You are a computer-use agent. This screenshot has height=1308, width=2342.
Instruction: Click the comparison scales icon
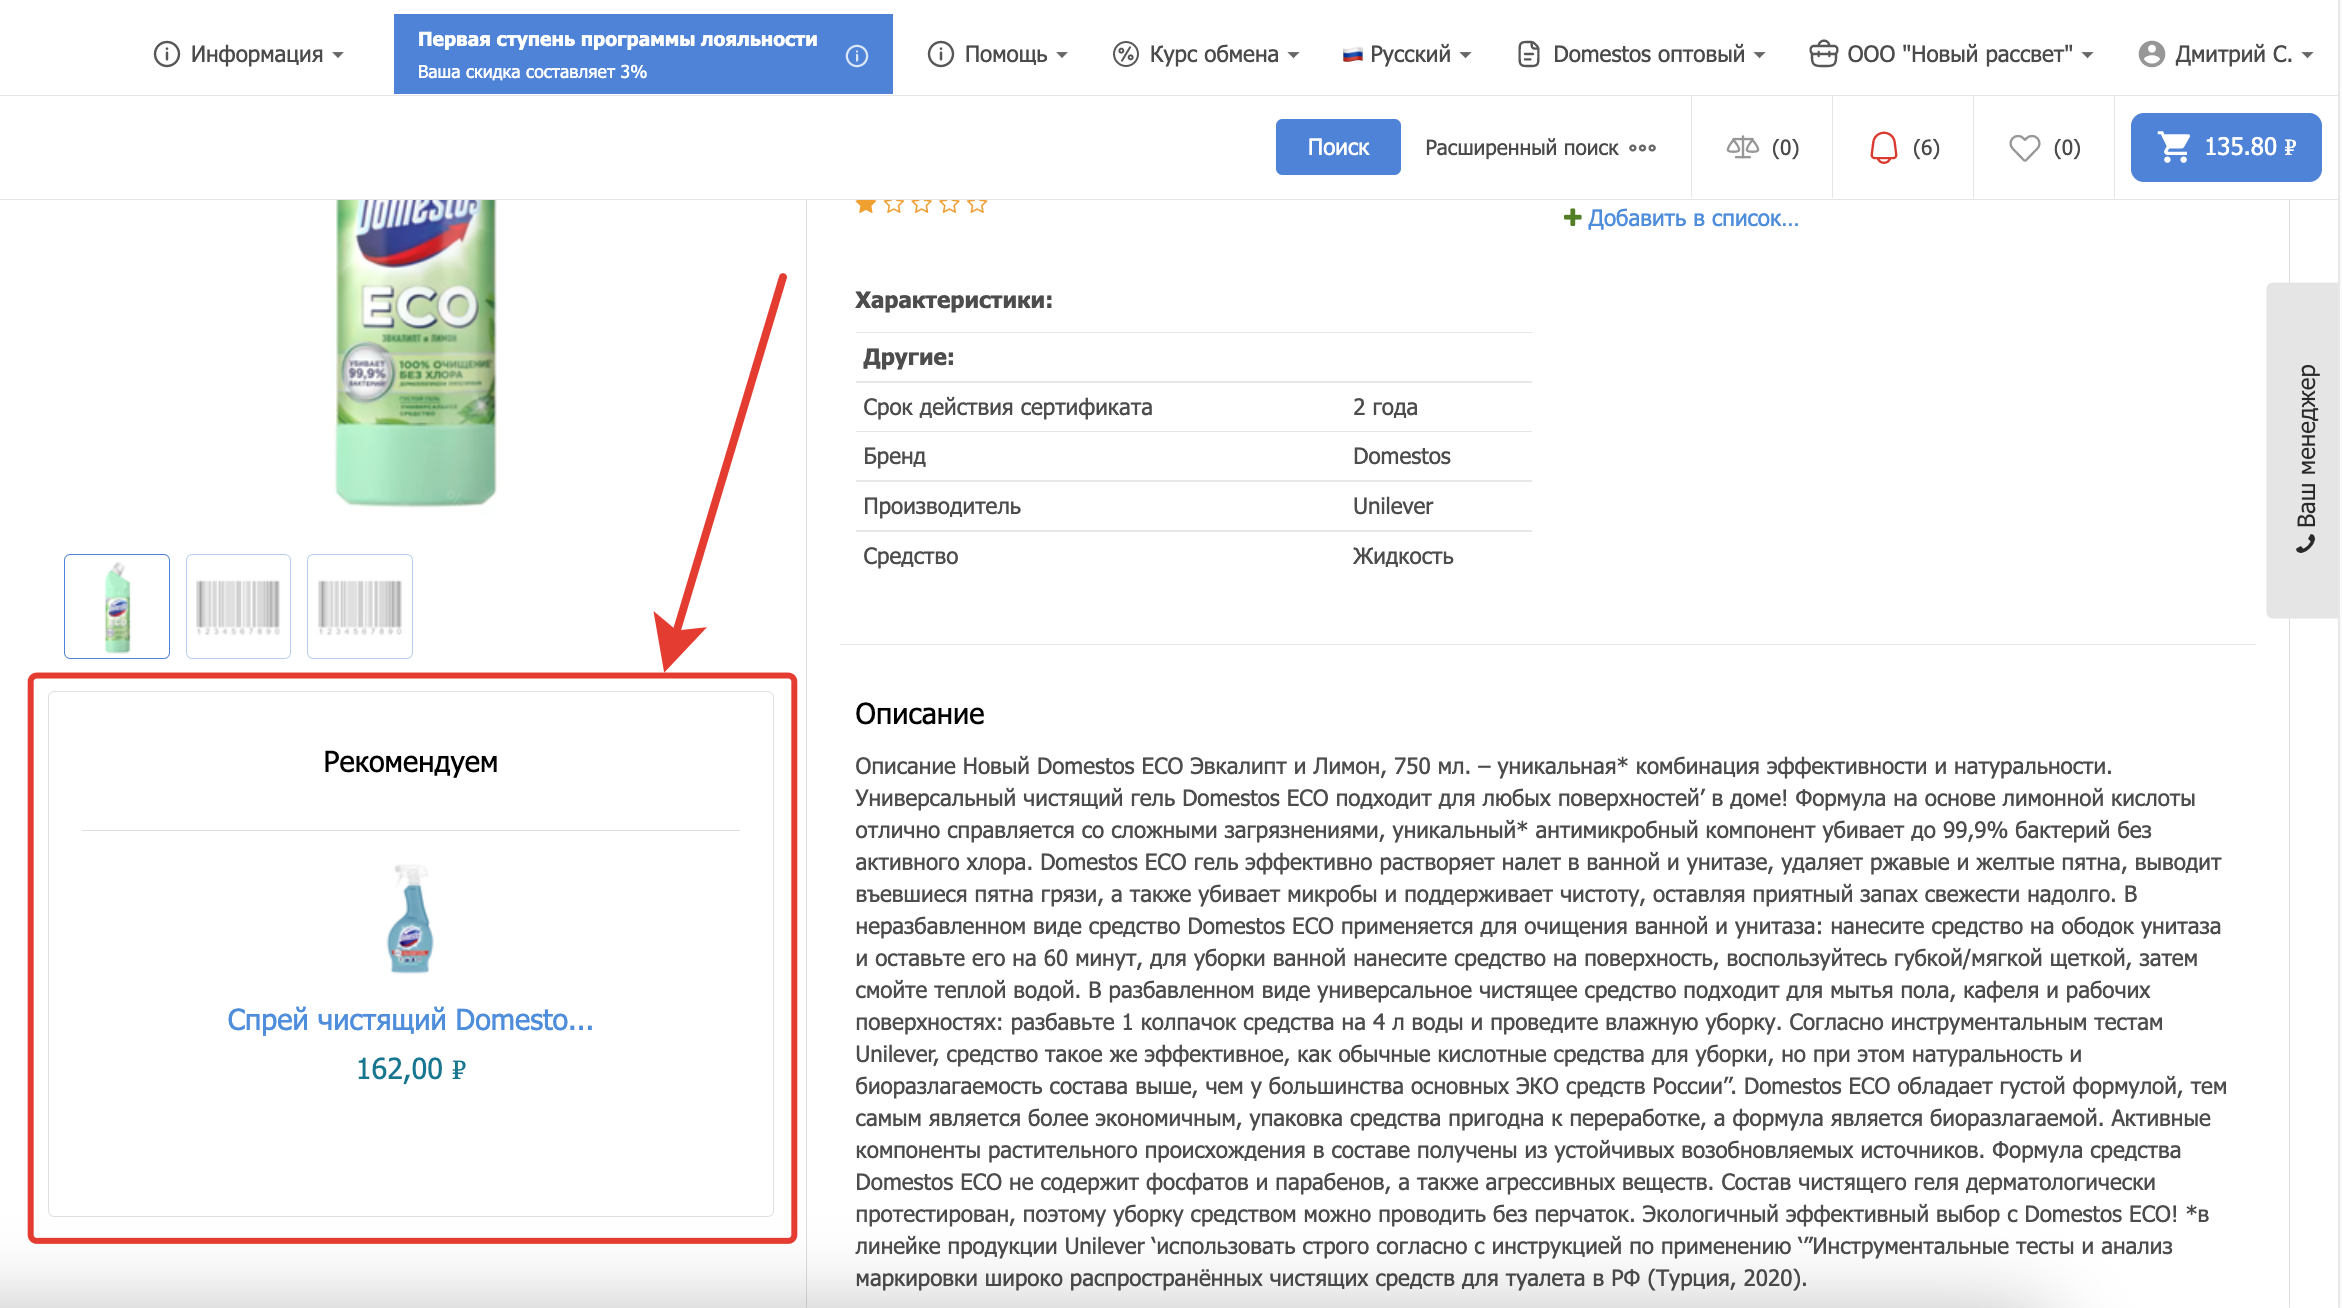click(x=1742, y=148)
